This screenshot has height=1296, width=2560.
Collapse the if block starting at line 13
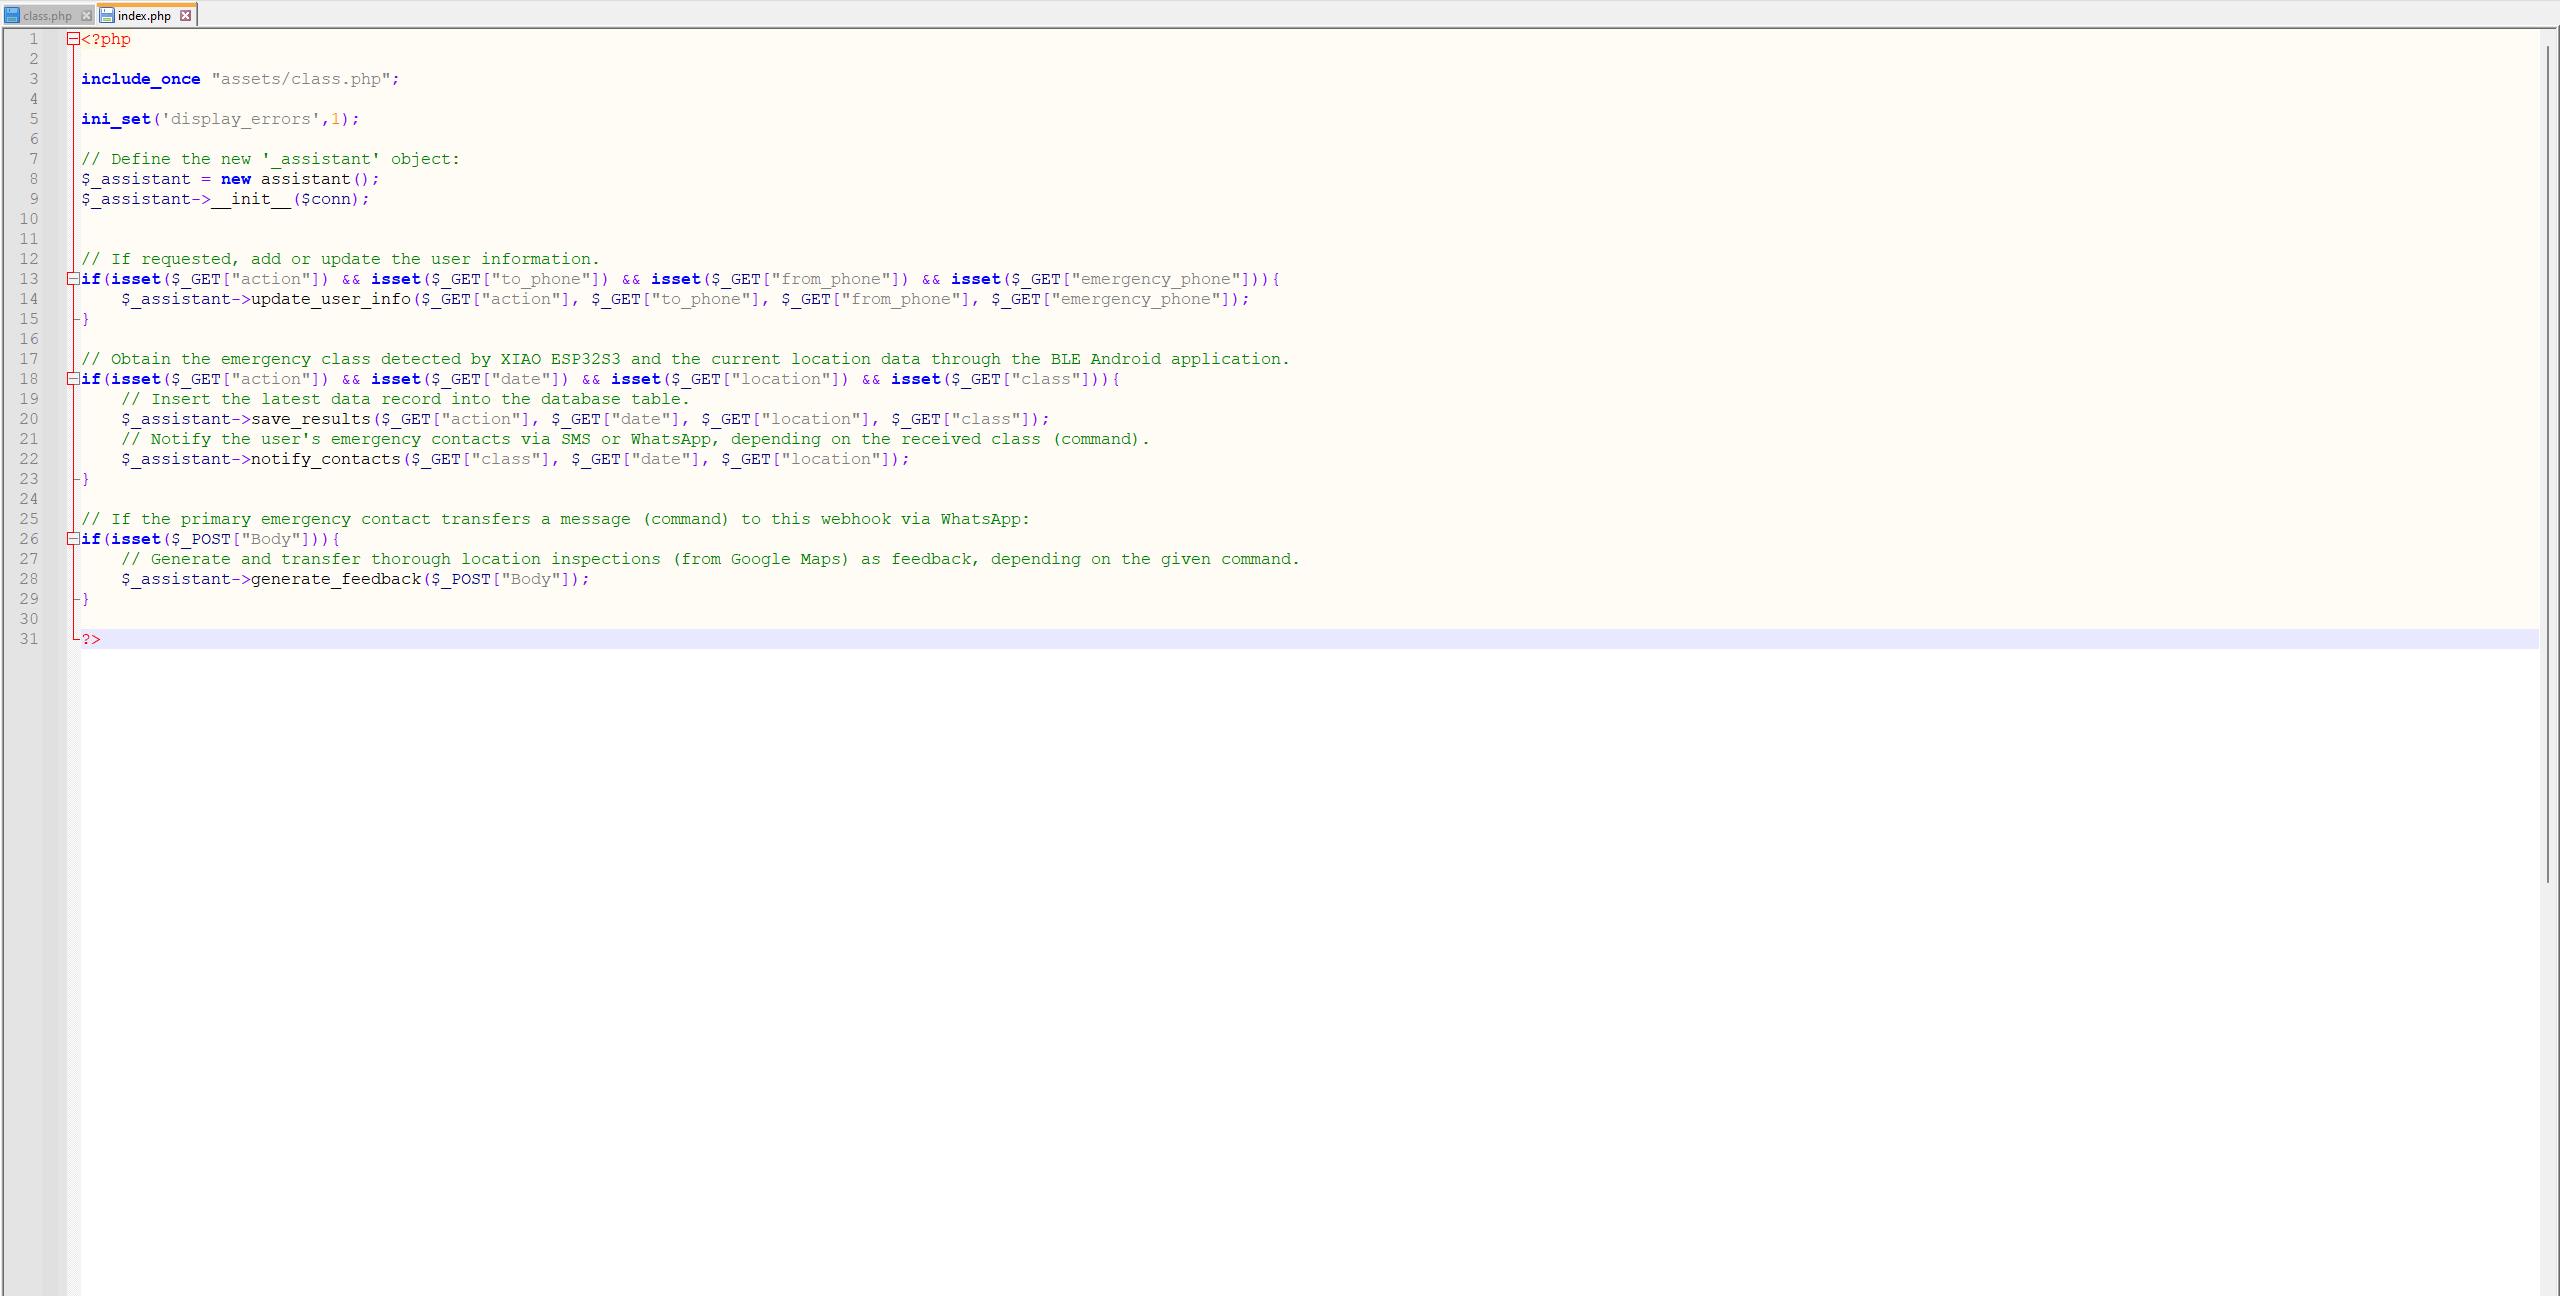71,278
